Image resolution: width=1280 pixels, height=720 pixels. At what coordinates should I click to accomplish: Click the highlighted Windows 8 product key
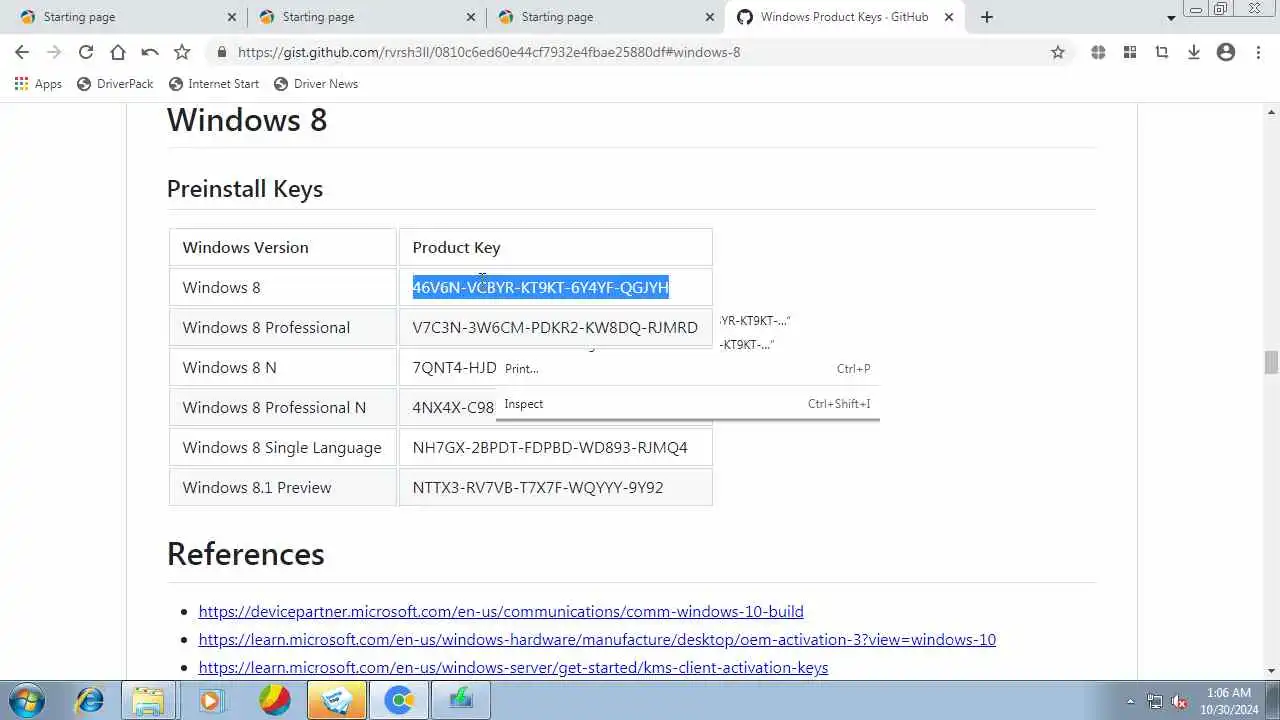click(x=541, y=287)
